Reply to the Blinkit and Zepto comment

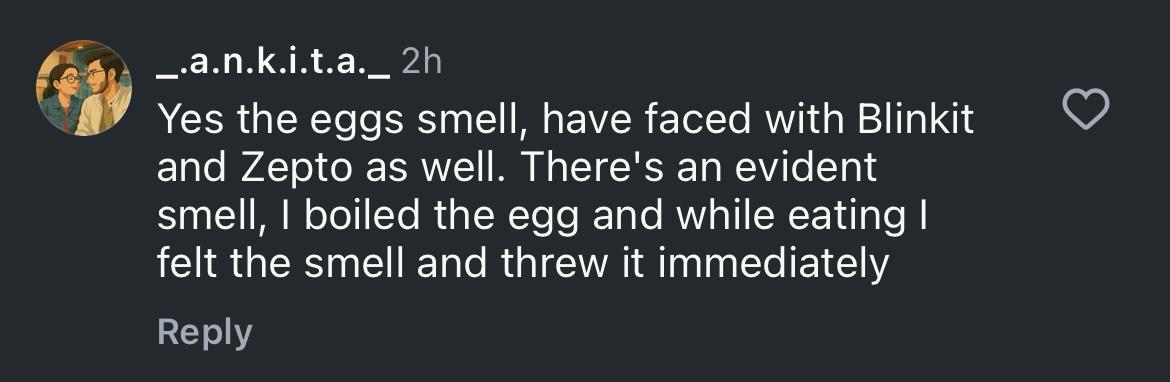[x=204, y=332]
